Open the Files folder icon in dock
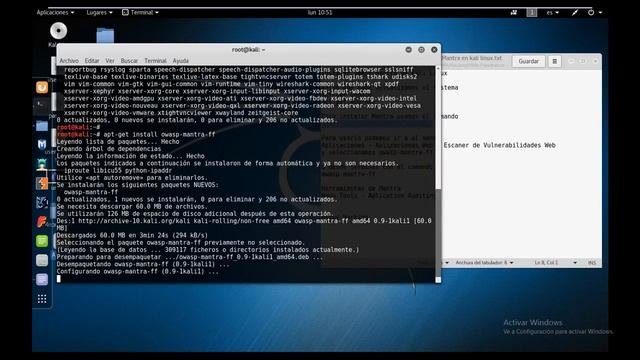Screen dimensions: 640x360 tap(42, 125)
